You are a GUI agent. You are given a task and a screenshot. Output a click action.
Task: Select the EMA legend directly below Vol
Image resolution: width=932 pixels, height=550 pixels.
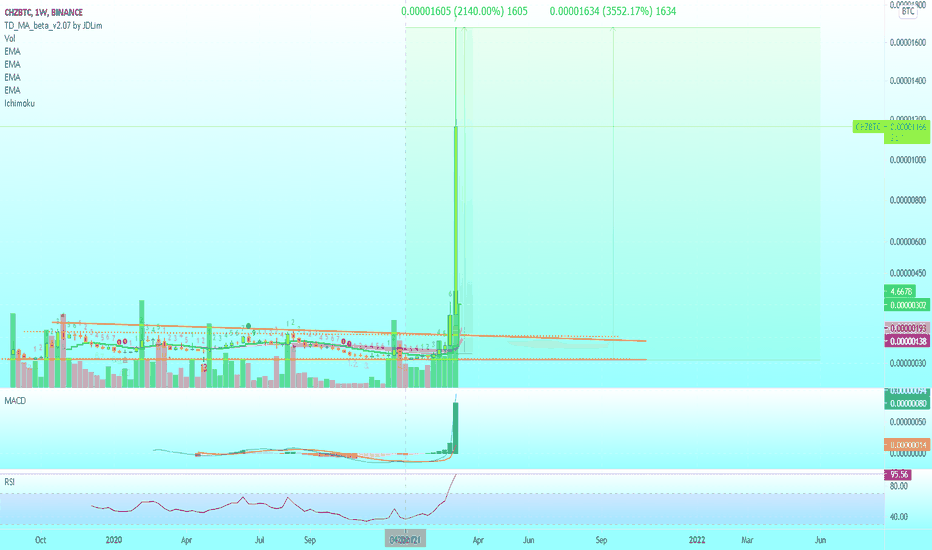pos(12,52)
